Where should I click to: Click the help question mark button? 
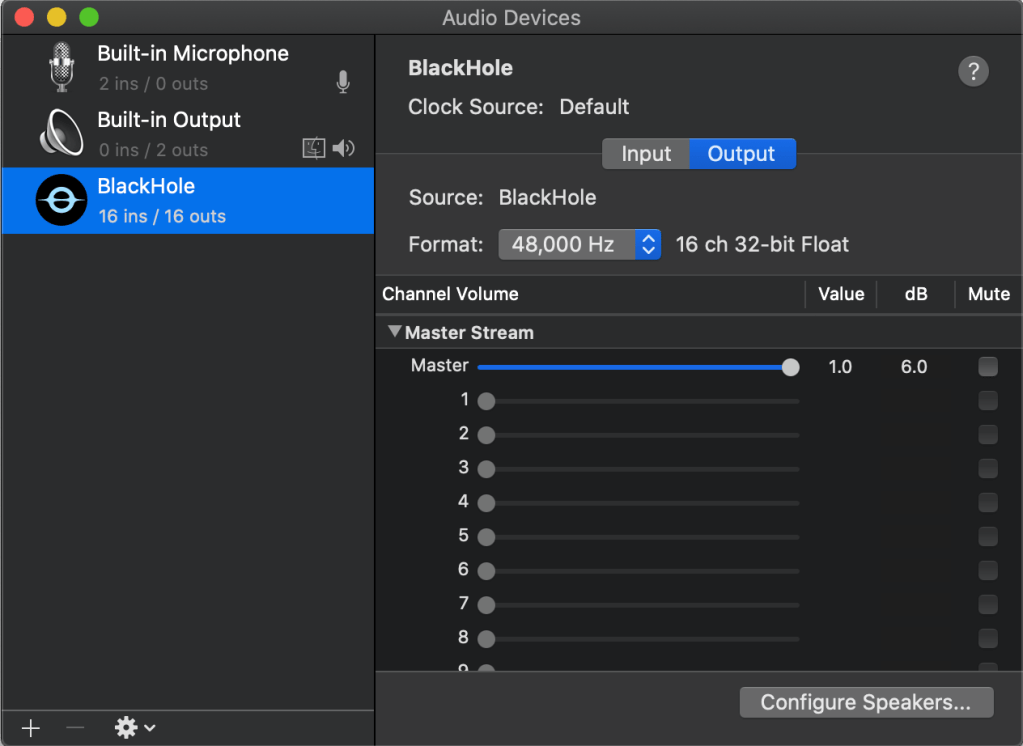click(972, 71)
